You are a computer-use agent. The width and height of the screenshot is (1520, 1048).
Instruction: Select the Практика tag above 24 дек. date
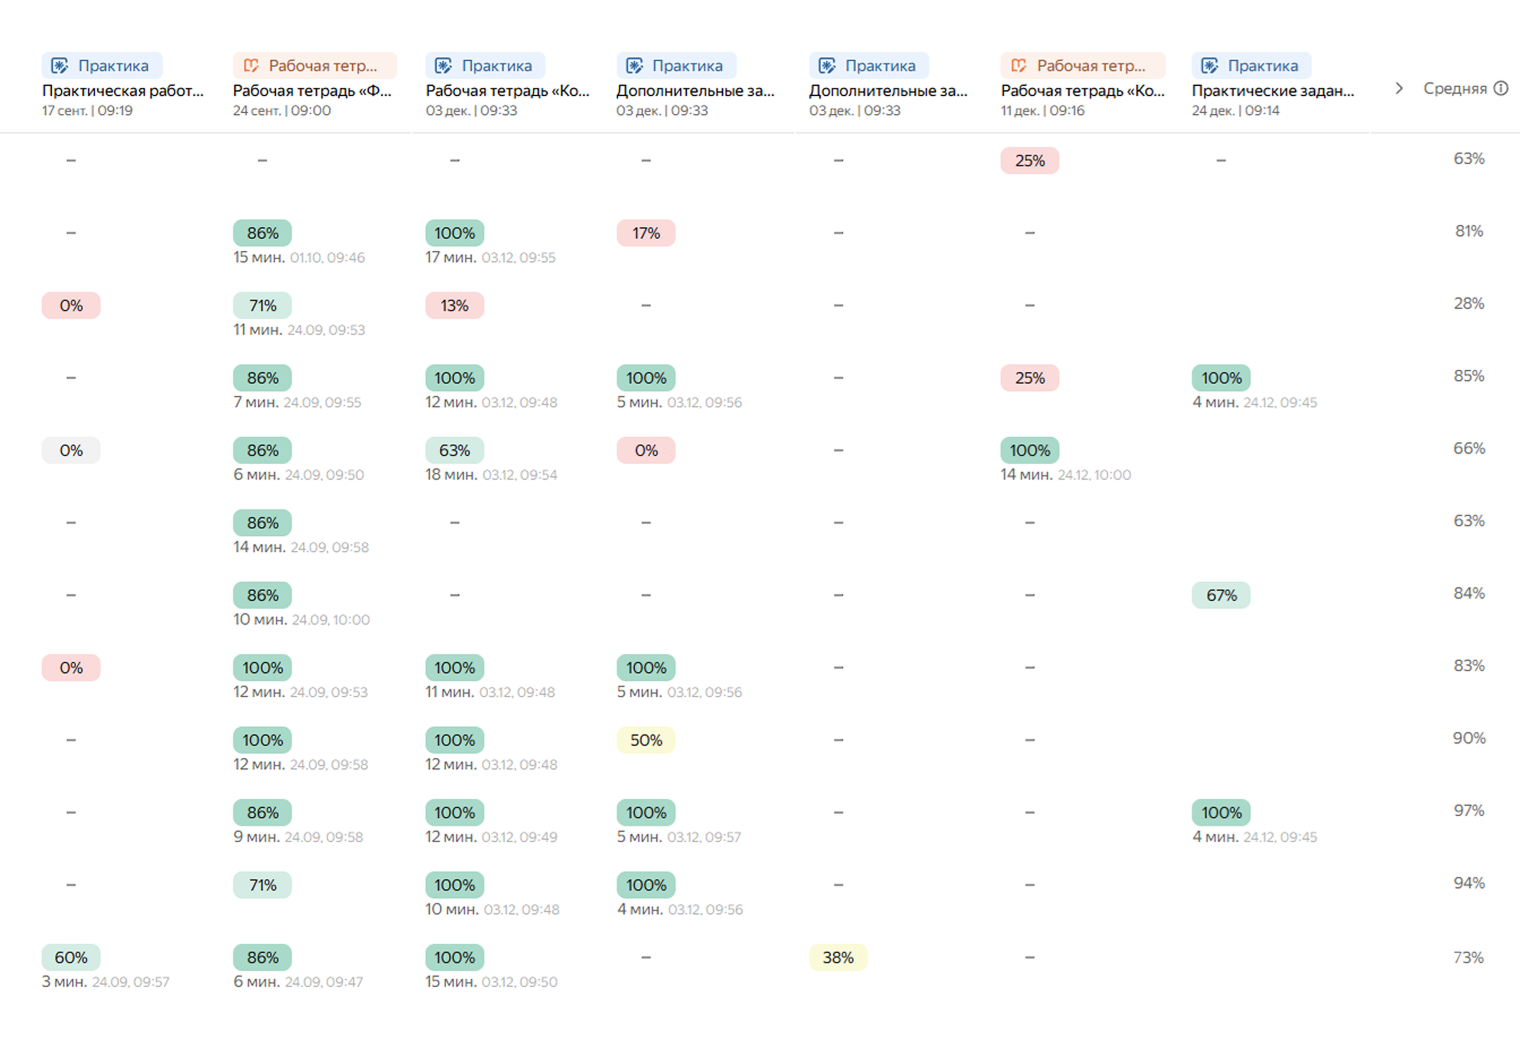tap(1250, 66)
